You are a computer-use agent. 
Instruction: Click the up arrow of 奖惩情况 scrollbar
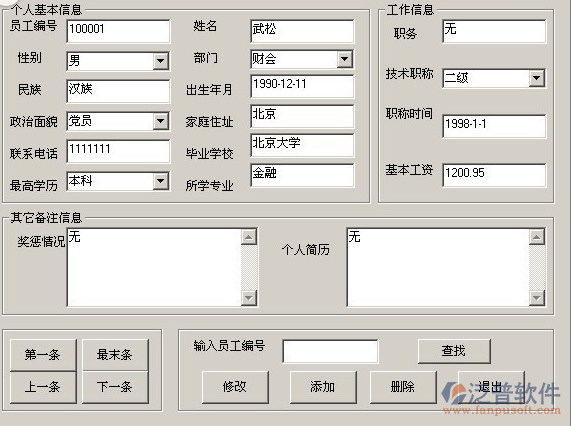(249, 237)
